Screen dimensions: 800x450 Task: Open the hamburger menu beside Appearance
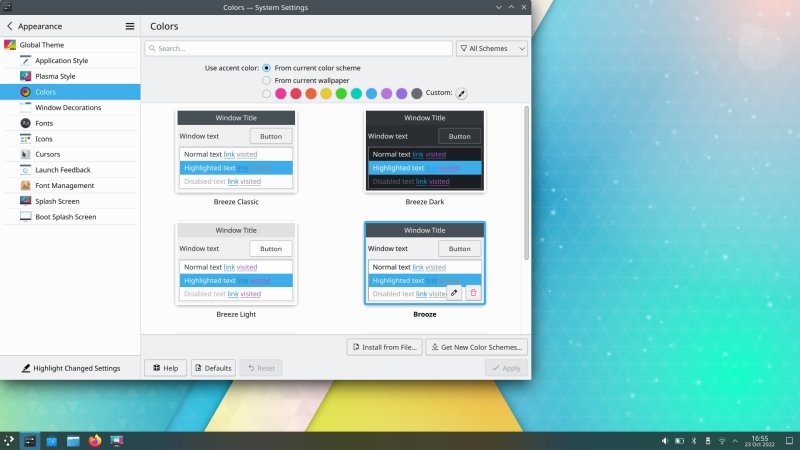pyautogui.click(x=130, y=26)
